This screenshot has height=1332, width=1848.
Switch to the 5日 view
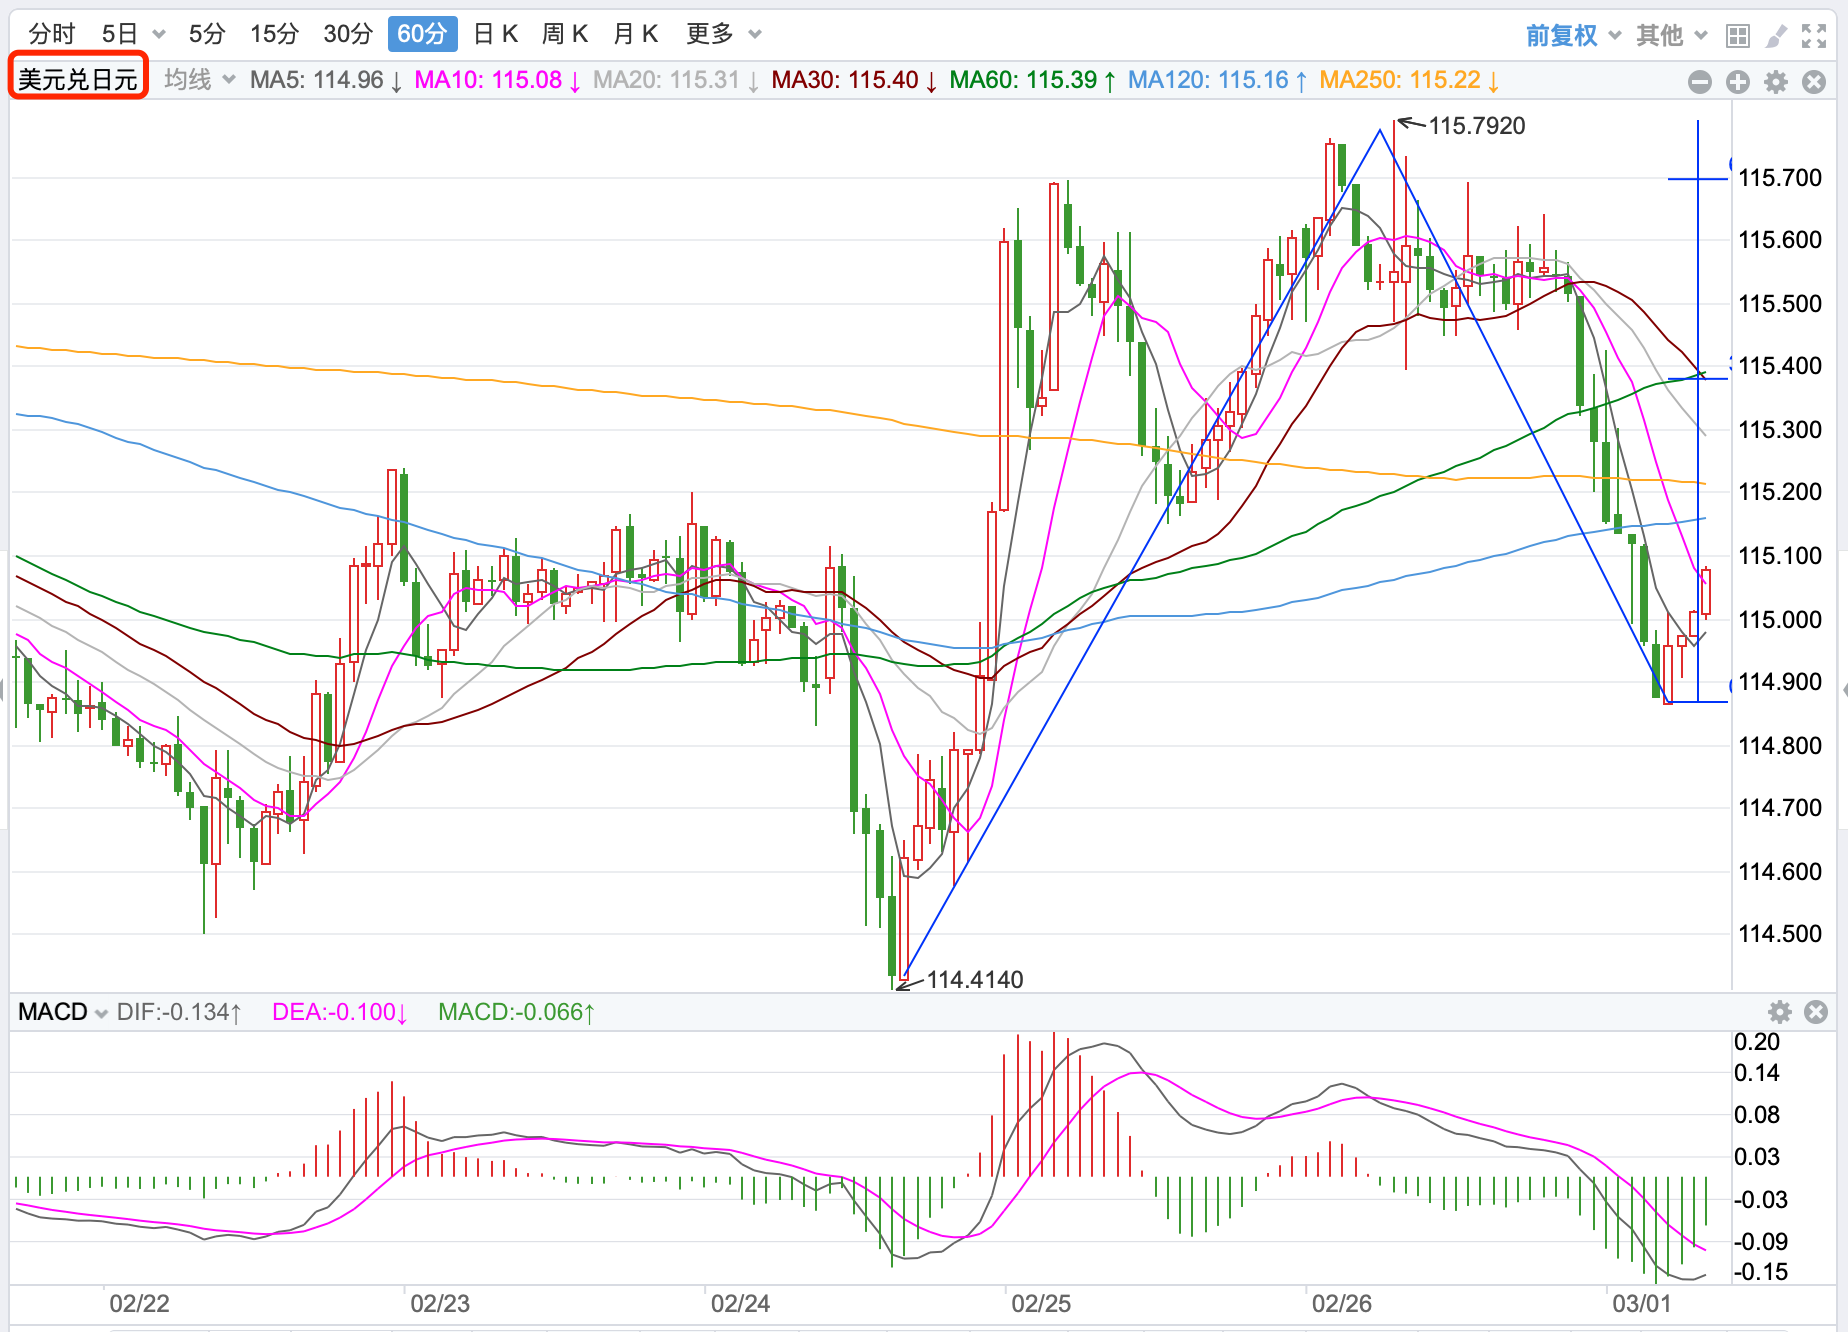point(119,34)
